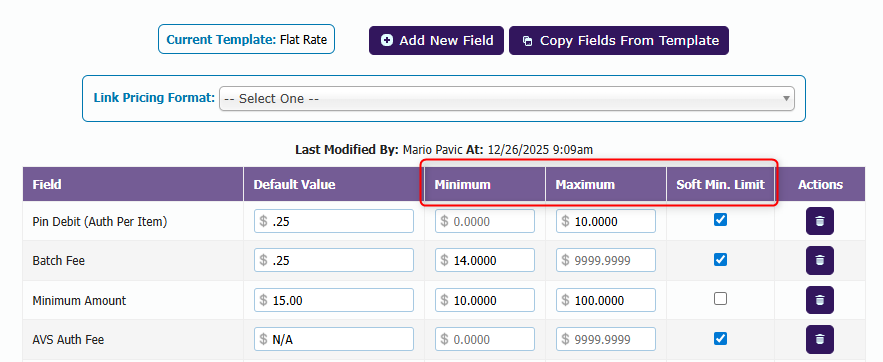Click the trash icon for Batch Fee
This screenshot has height=362, width=883.
point(819,261)
